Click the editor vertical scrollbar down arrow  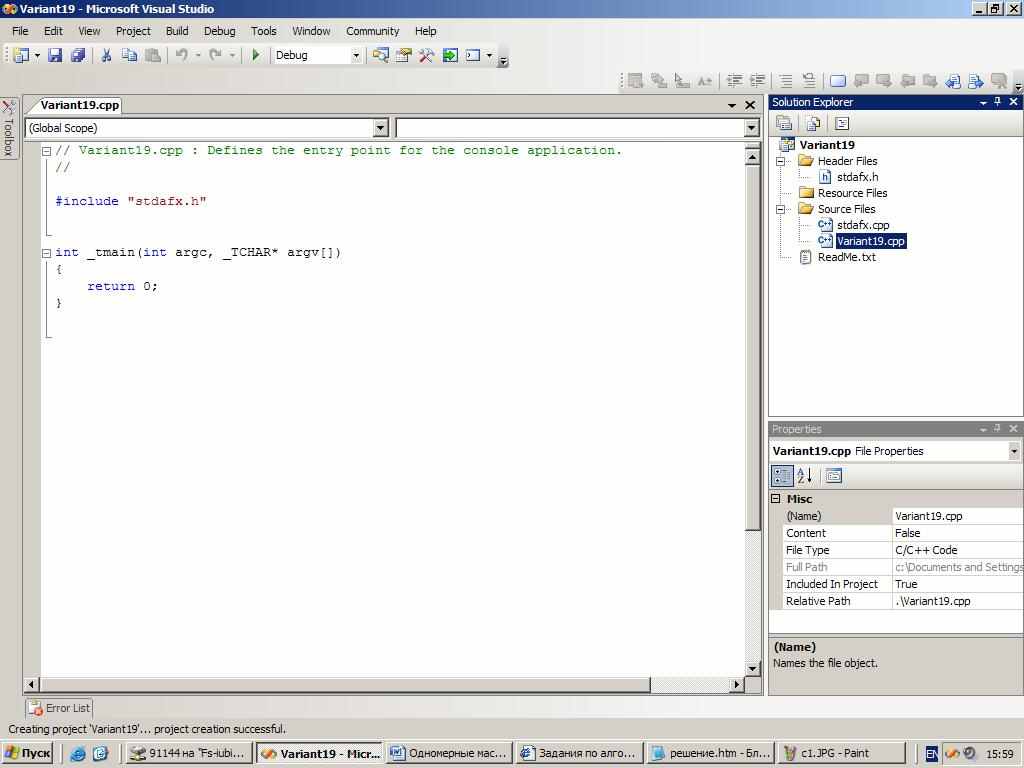click(752, 669)
